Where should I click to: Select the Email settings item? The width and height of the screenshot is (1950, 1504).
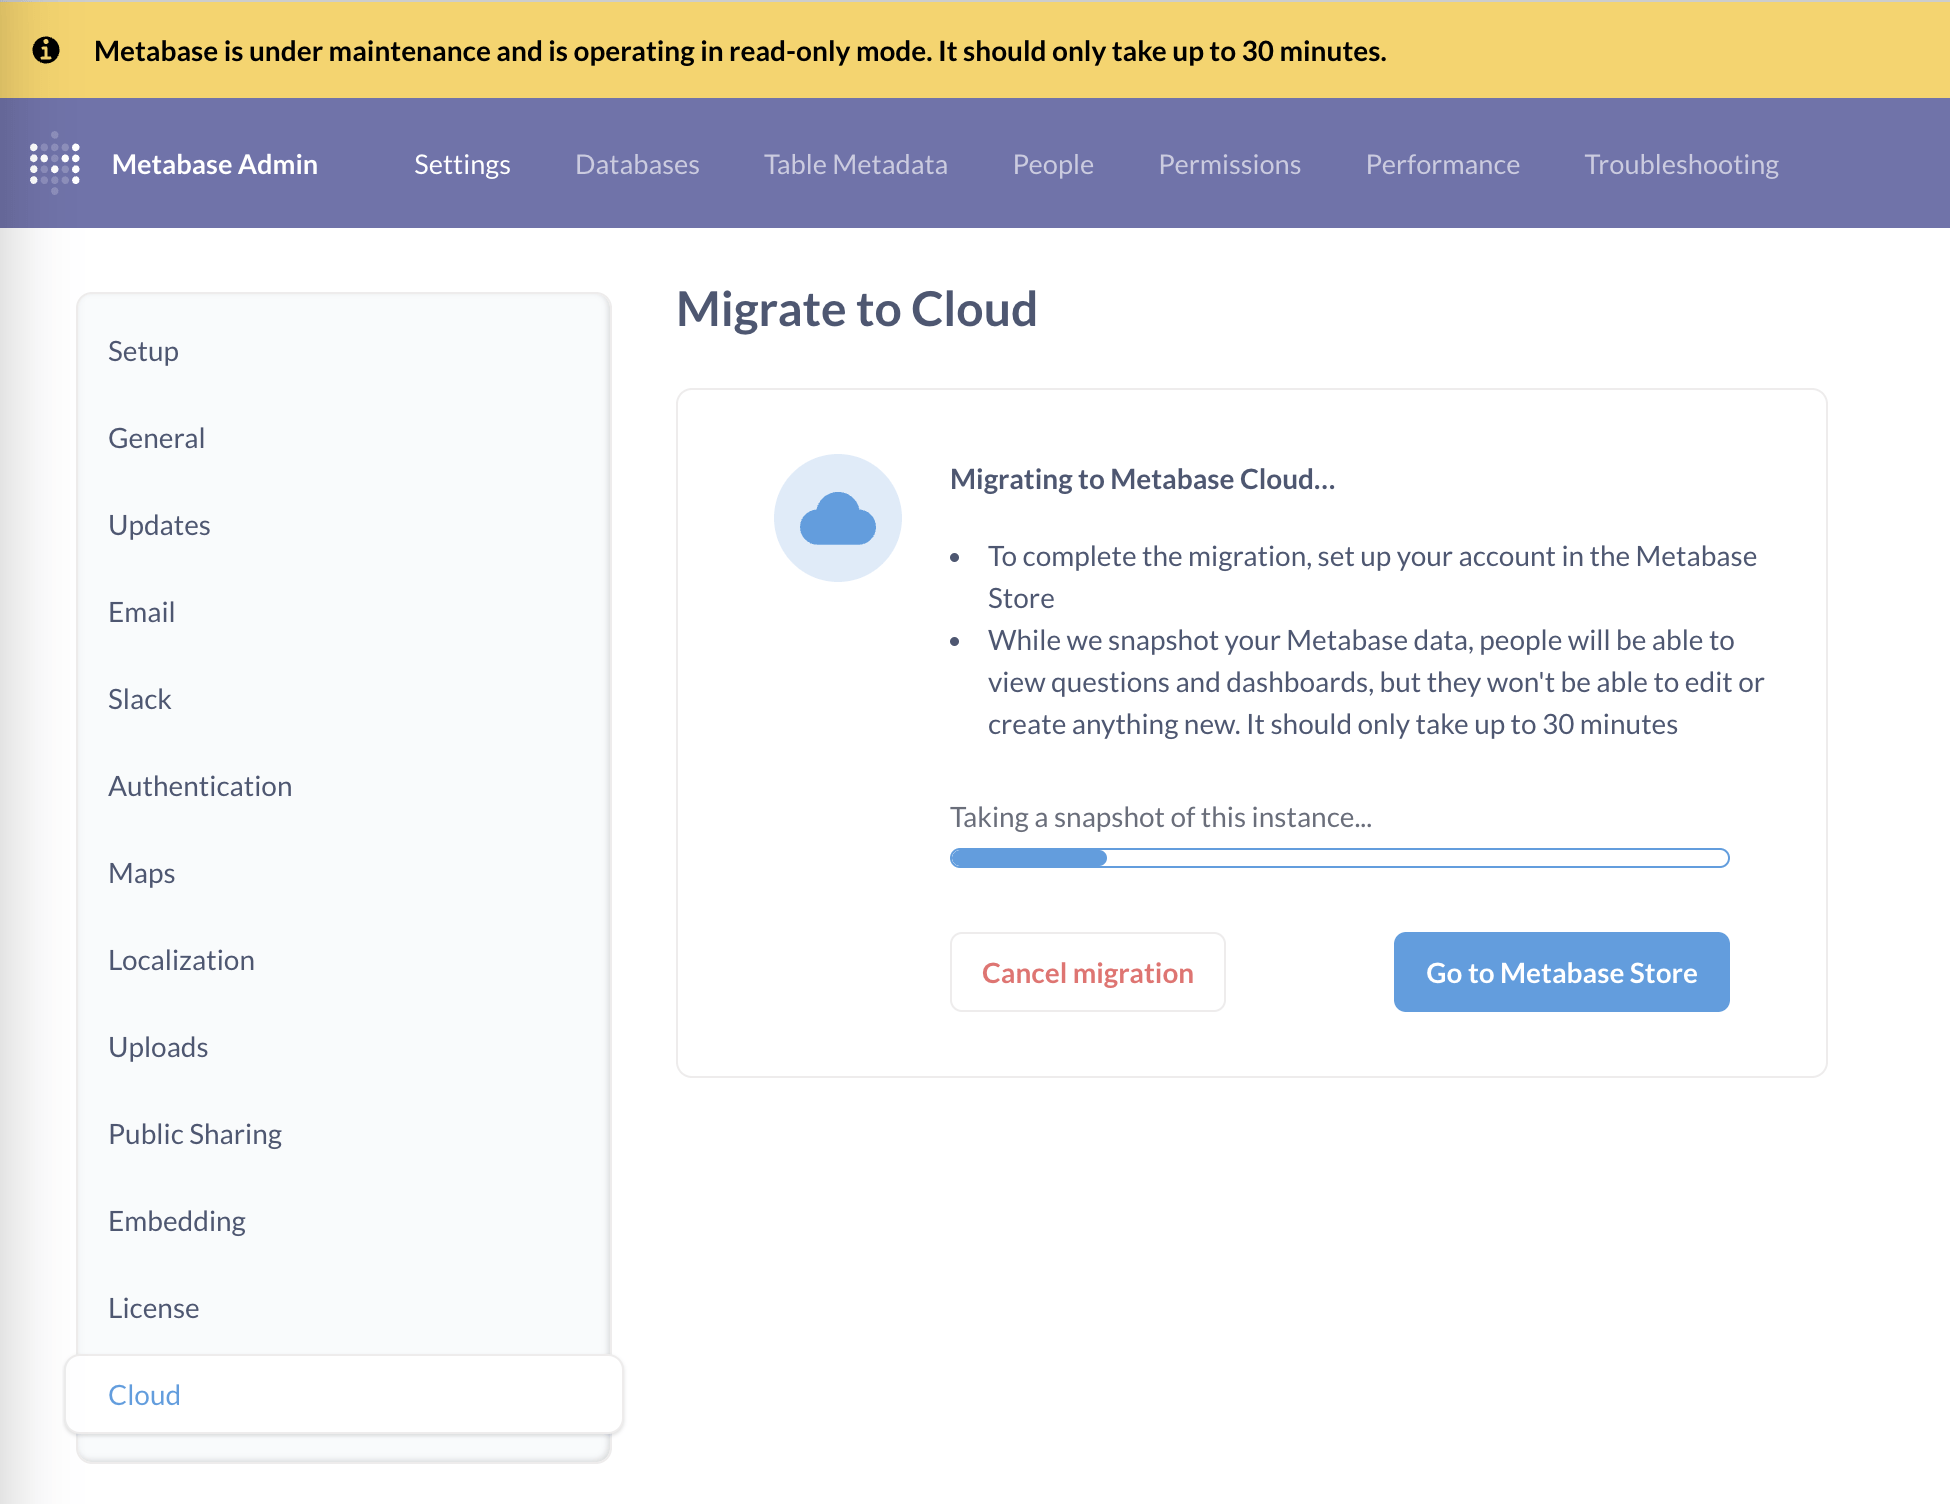click(x=142, y=612)
